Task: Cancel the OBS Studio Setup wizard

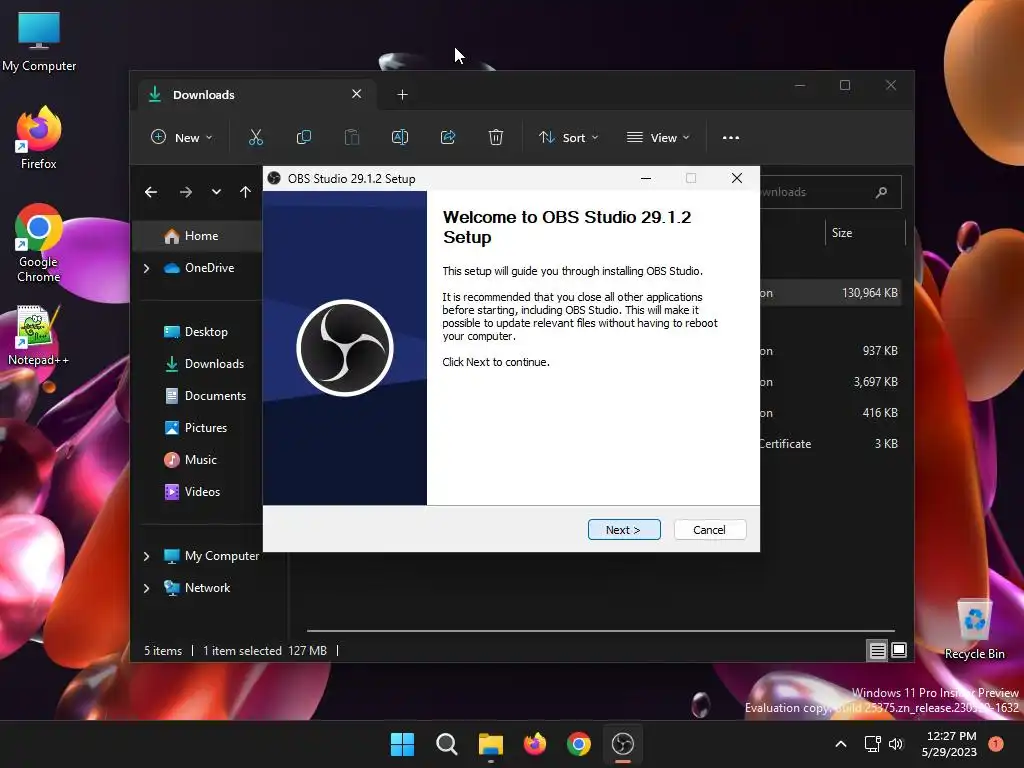Action: [x=709, y=530]
